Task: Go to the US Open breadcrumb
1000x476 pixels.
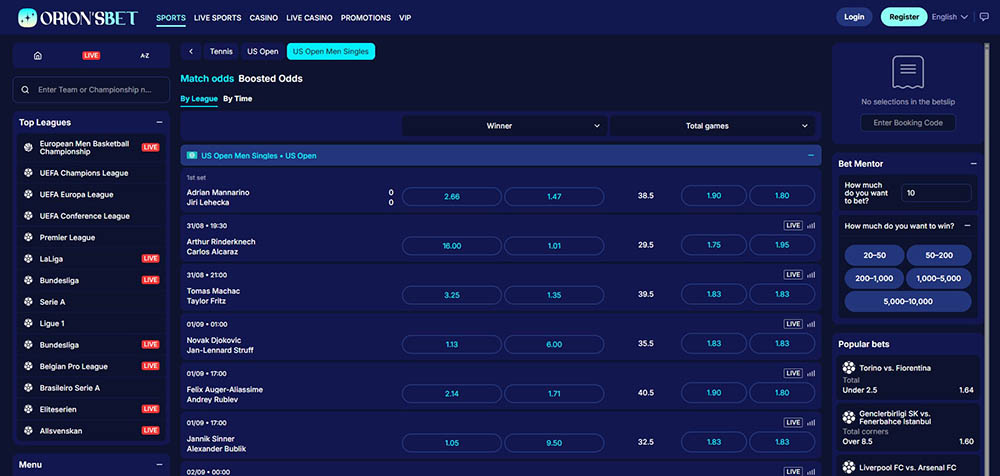Action: pos(263,52)
